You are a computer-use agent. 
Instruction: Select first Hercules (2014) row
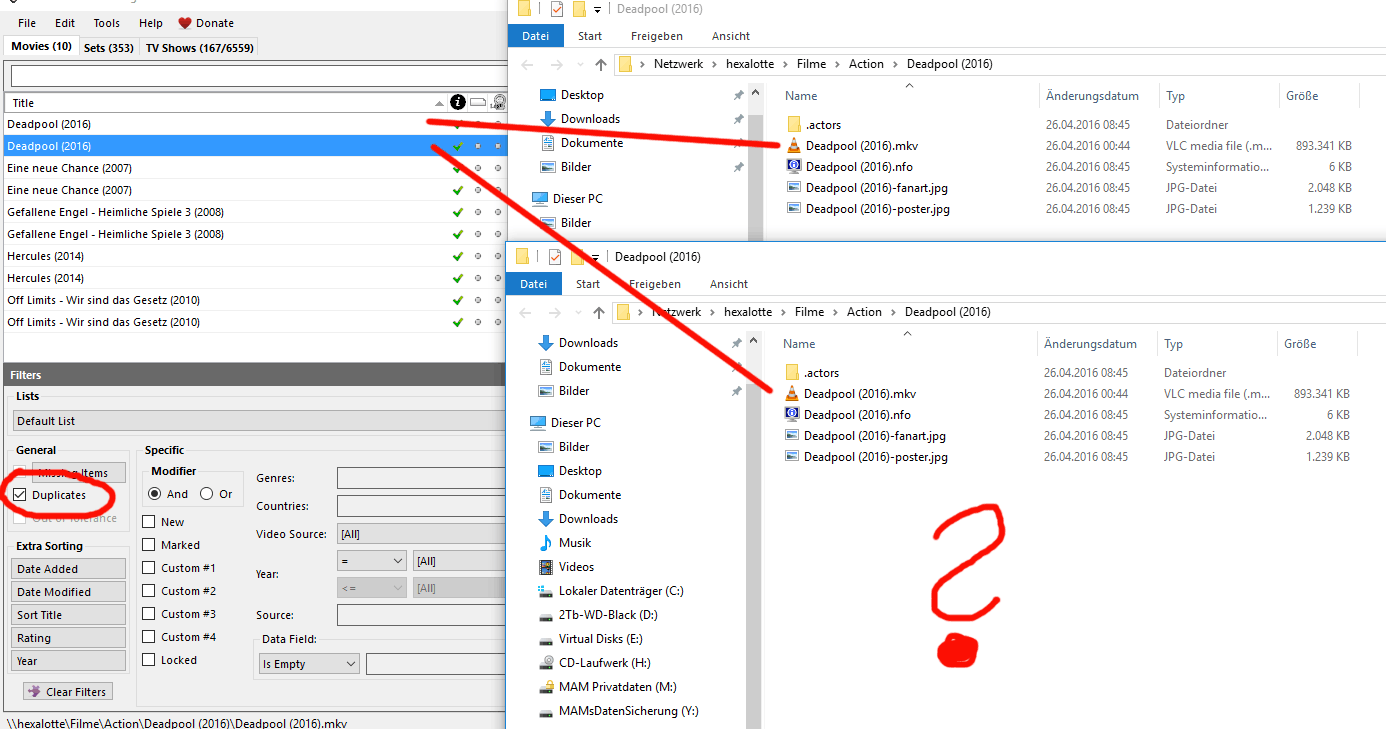pyautogui.click(x=255, y=256)
